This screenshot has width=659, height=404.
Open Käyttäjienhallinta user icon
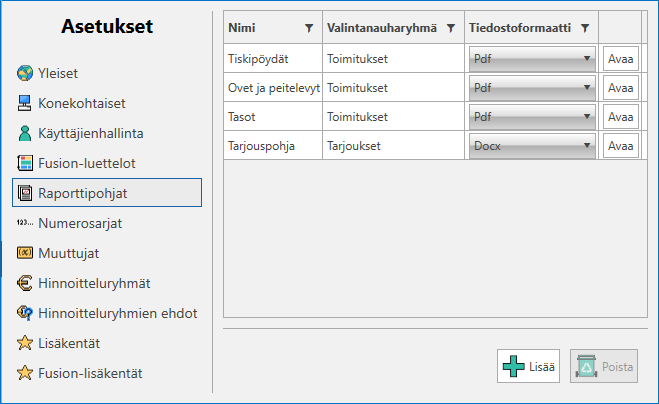(x=25, y=133)
